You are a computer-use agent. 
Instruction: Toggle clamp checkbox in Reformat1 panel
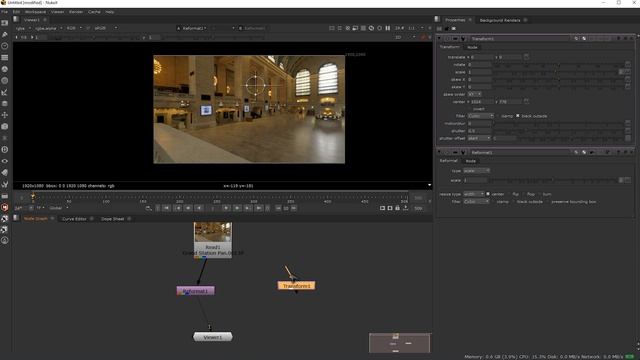493,202
